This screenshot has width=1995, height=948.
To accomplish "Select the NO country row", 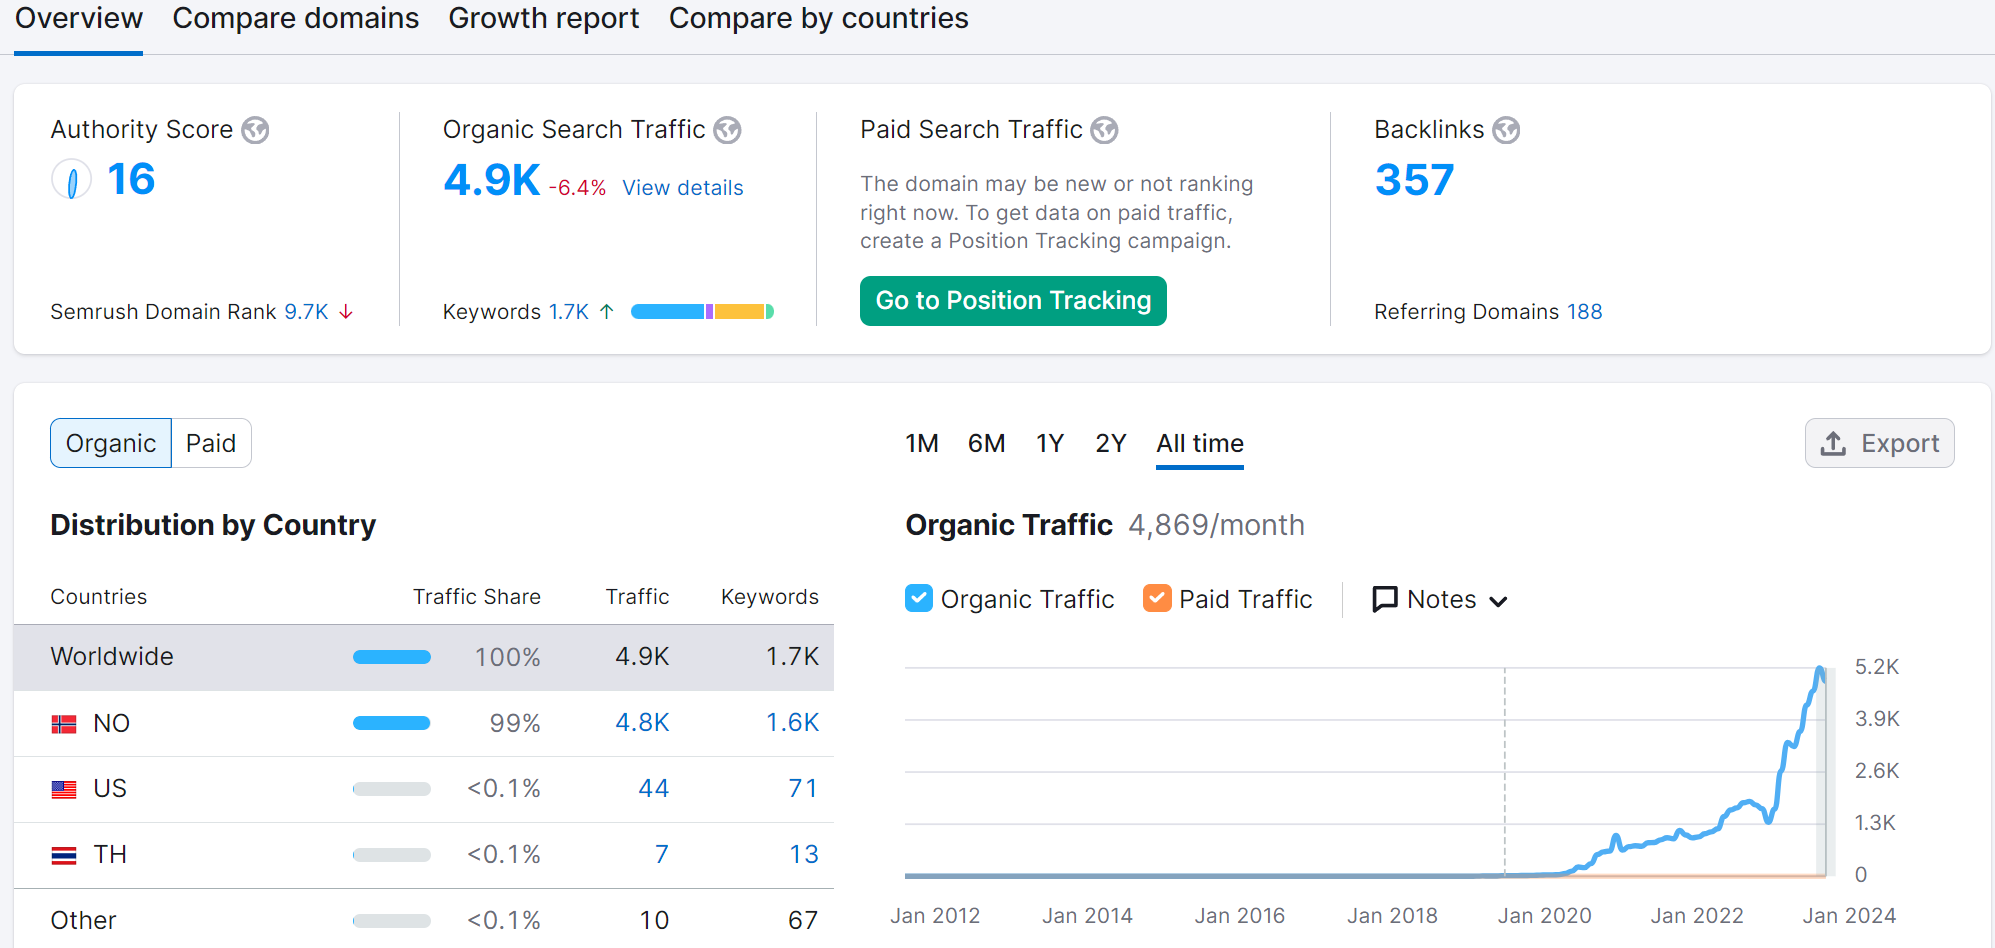I will tap(111, 722).
